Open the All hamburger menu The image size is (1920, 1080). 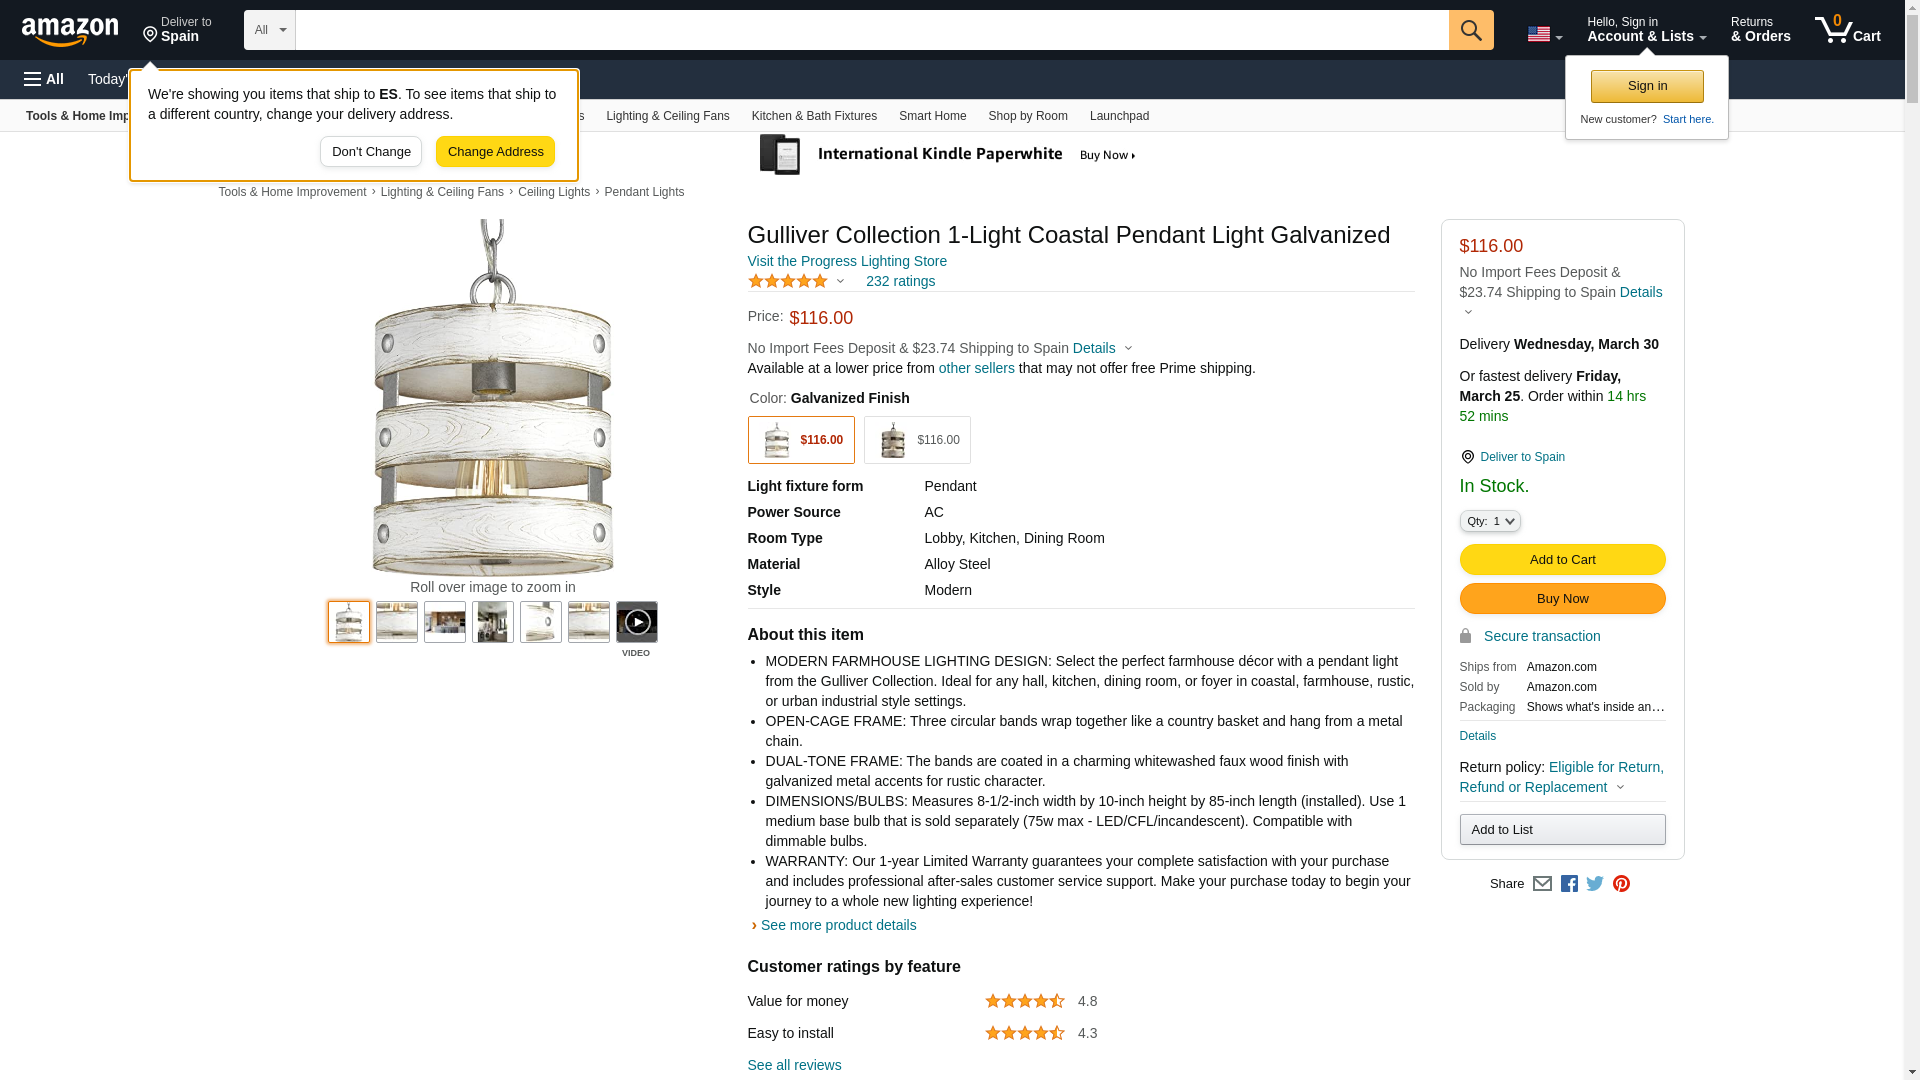tap(44, 79)
